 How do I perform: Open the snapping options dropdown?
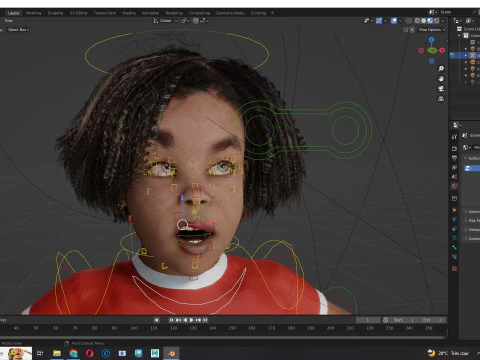[204, 21]
